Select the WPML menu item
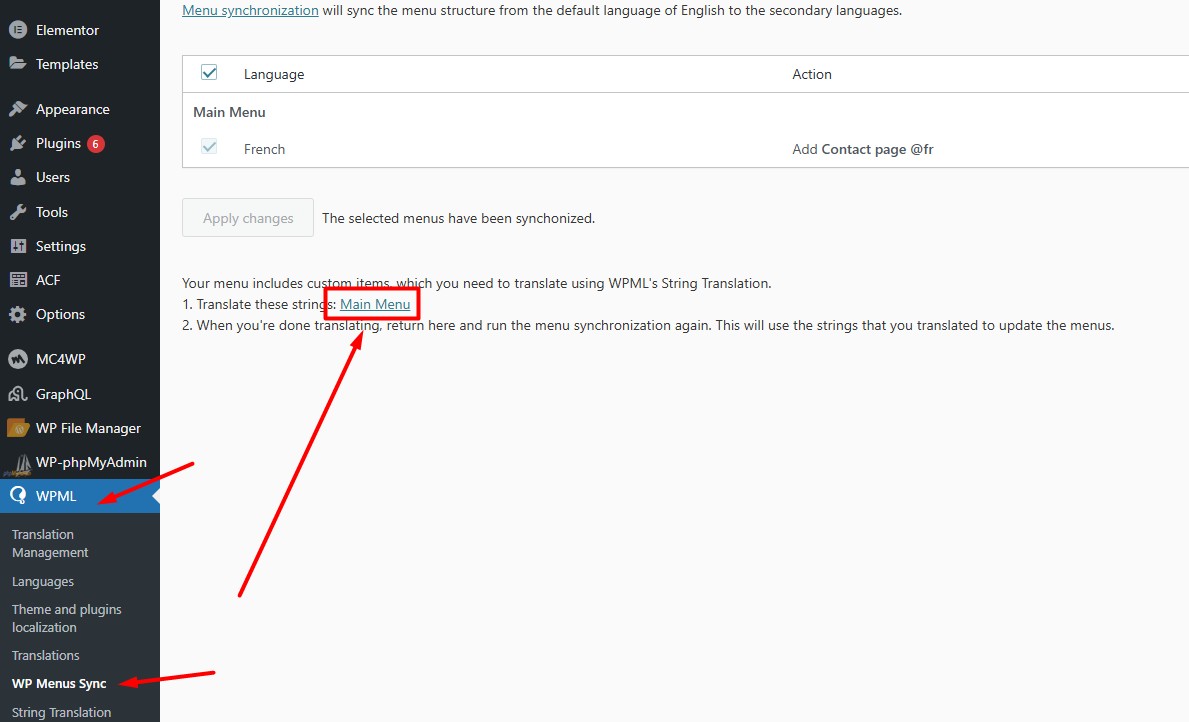The image size is (1189, 722). pyautogui.click(x=80, y=496)
